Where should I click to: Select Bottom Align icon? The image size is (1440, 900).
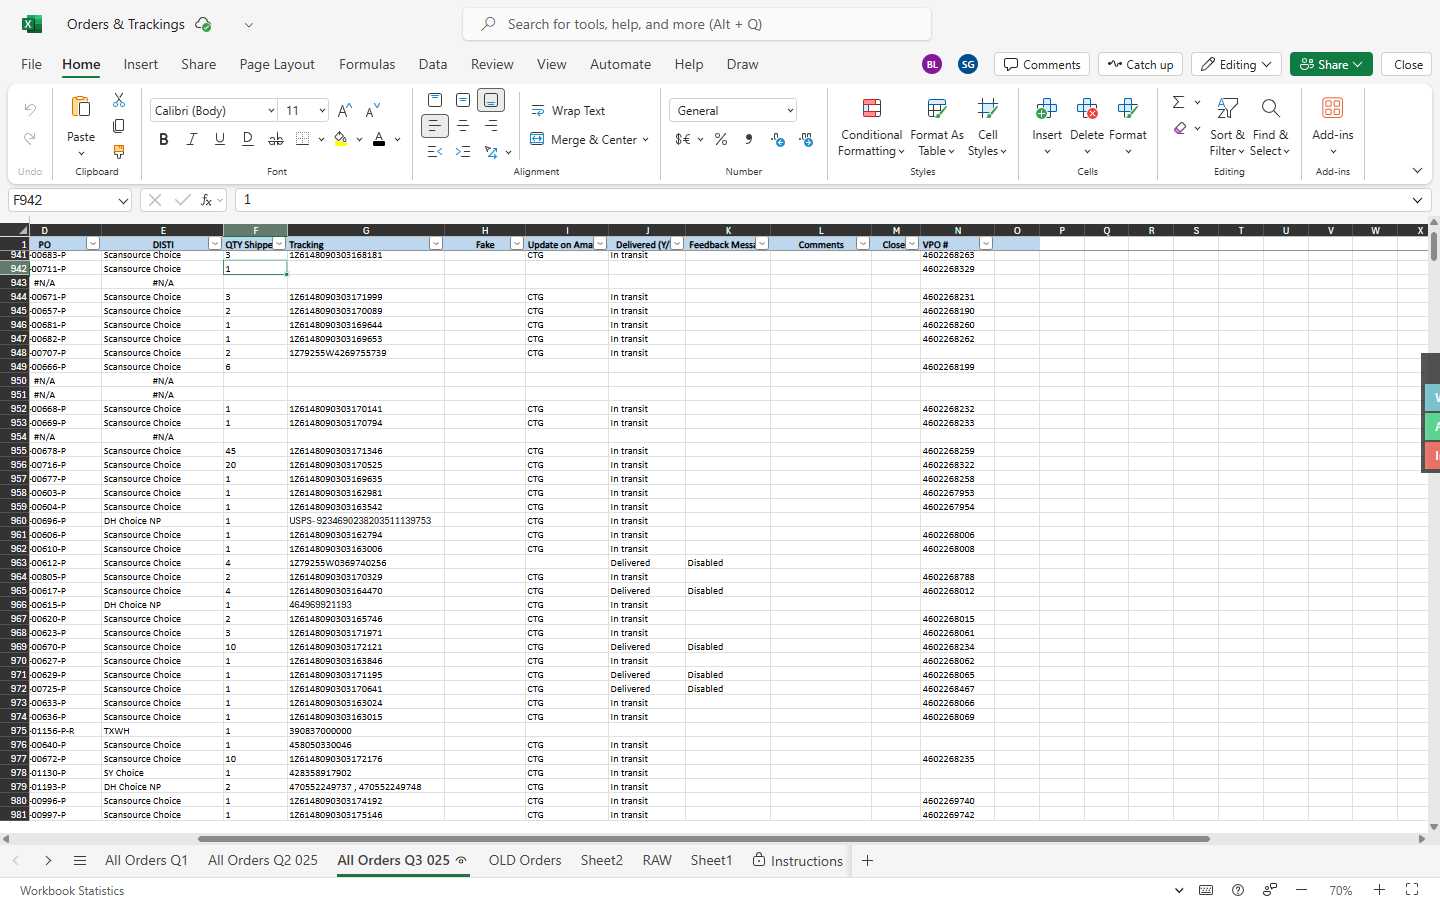coord(491,100)
